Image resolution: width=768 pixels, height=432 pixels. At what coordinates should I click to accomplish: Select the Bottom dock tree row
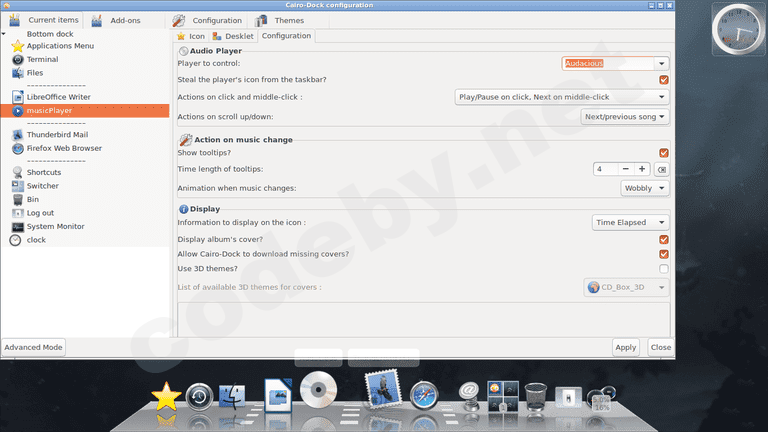click(85, 34)
